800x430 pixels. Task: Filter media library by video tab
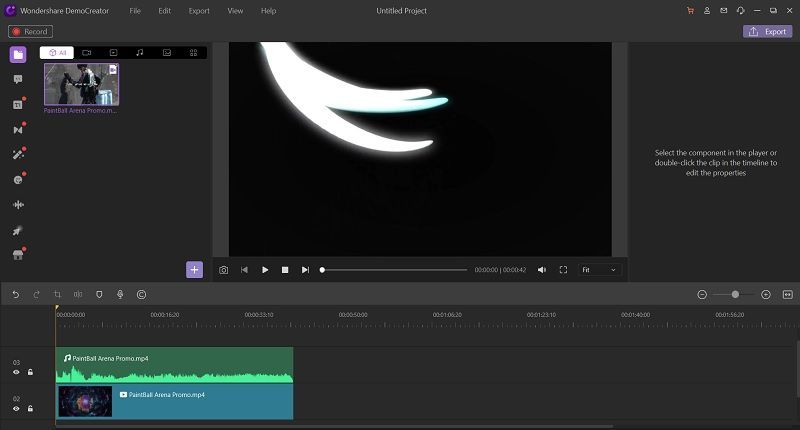pyautogui.click(x=113, y=53)
